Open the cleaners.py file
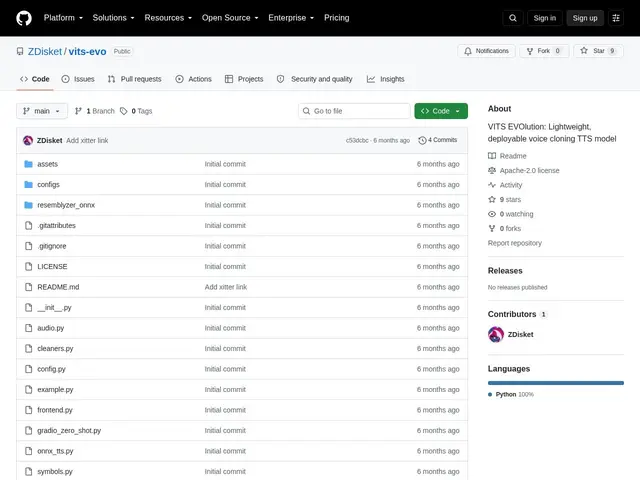 (55, 349)
